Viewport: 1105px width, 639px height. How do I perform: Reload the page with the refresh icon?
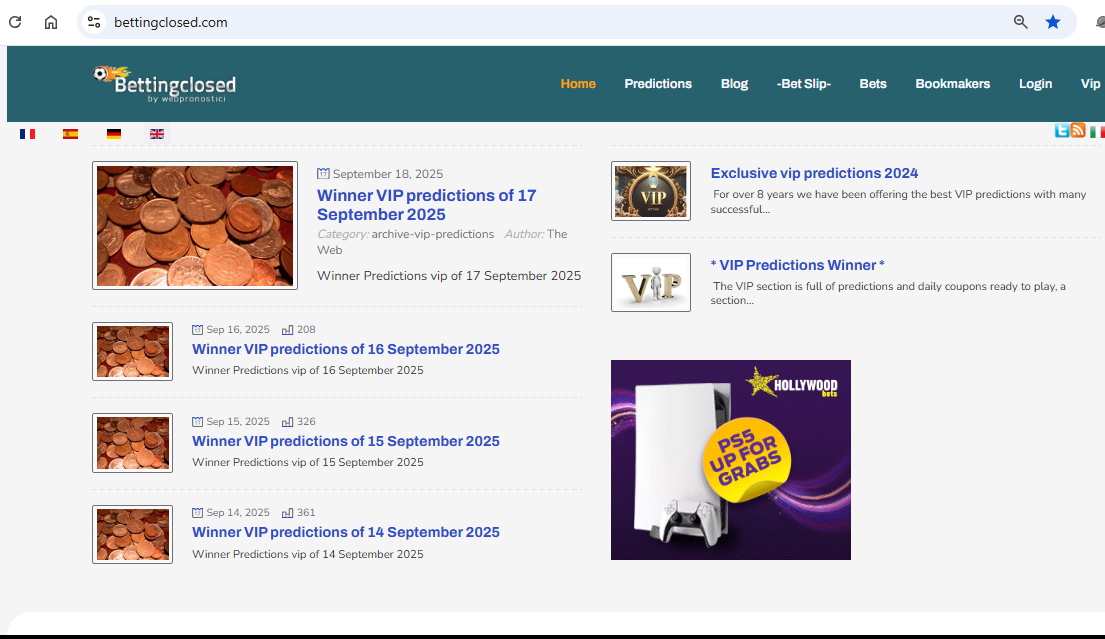click(x=14, y=21)
